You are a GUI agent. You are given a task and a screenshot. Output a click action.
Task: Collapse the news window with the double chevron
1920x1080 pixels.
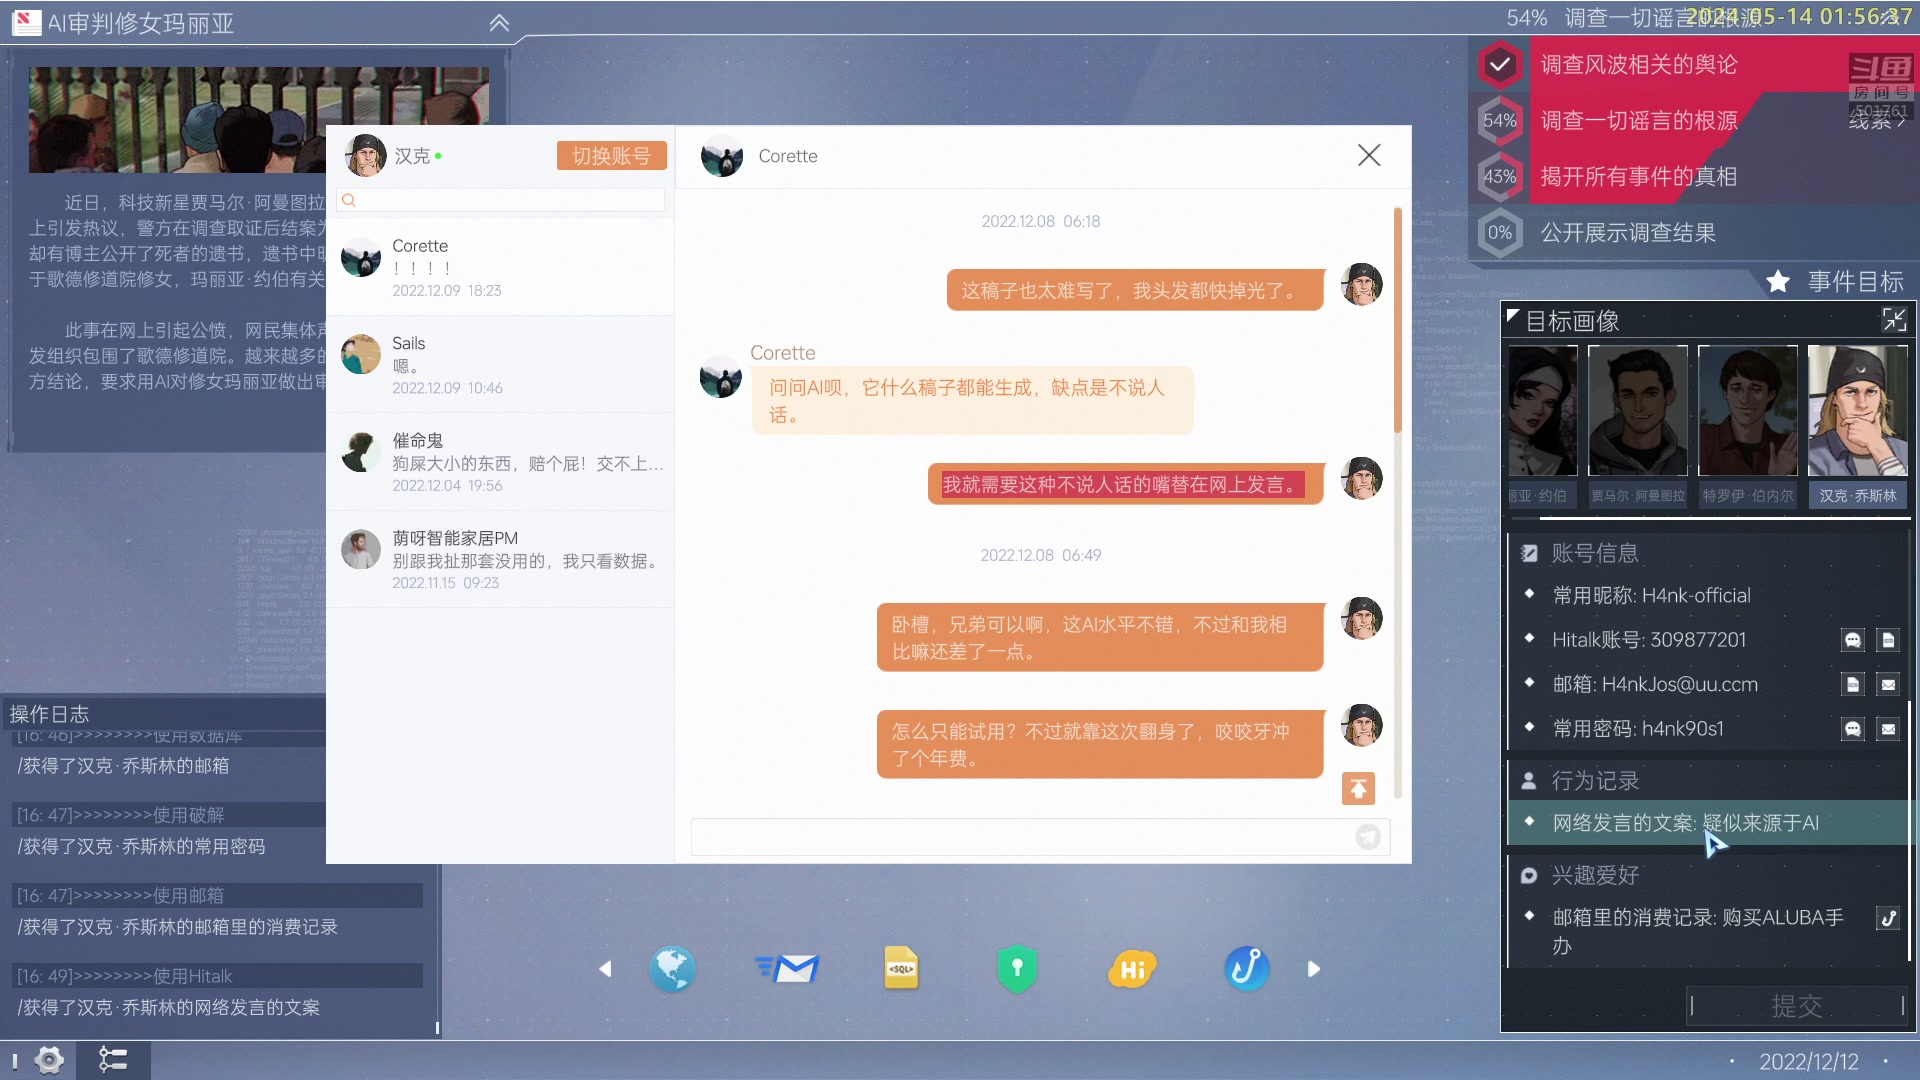[500, 22]
